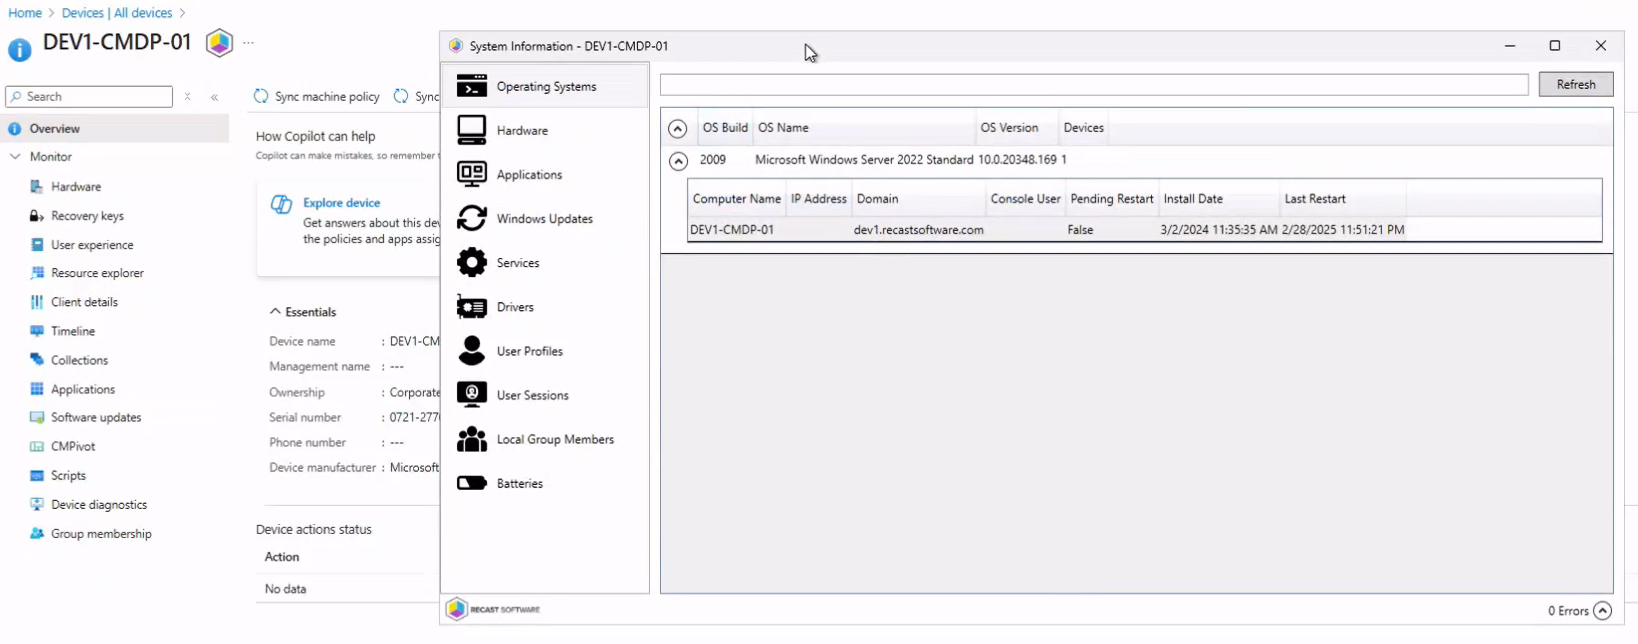
Task: Open the Explore device link
Action: (x=341, y=202)
